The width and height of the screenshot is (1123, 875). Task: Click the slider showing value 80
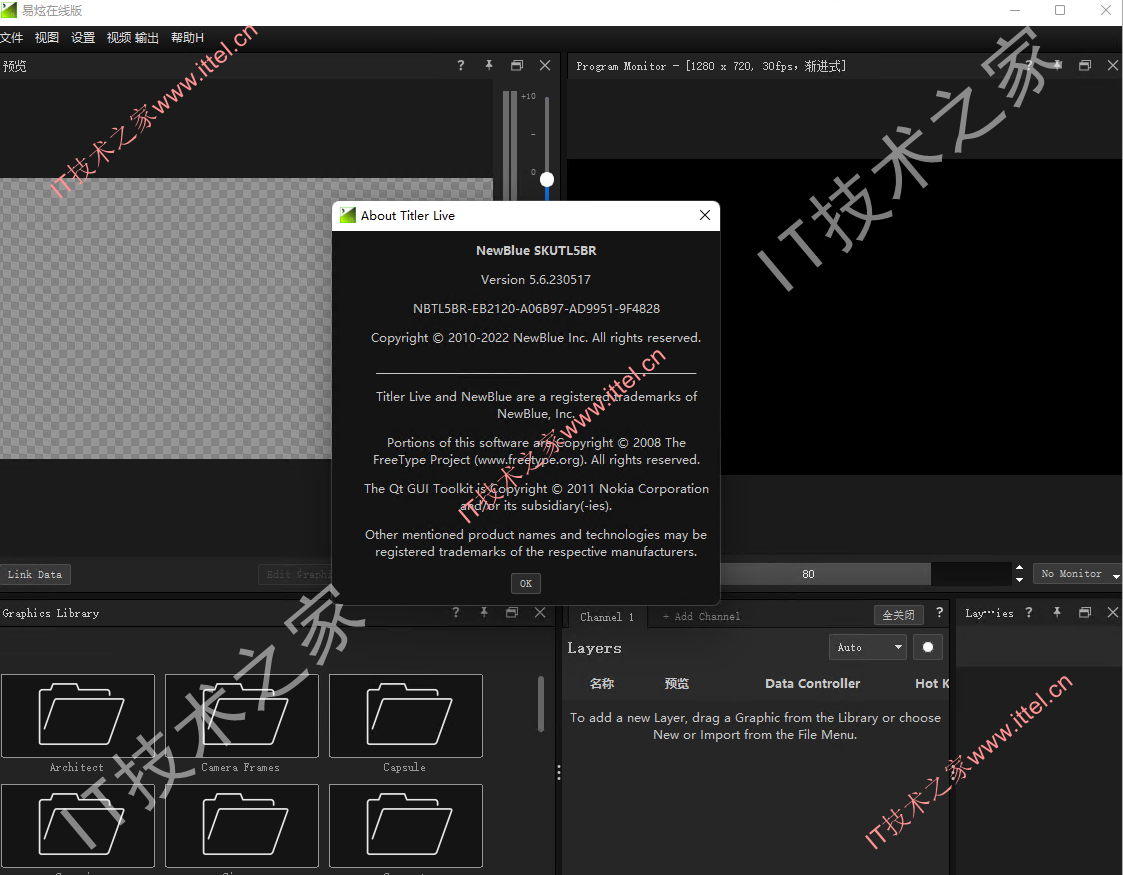pos(808,574)
